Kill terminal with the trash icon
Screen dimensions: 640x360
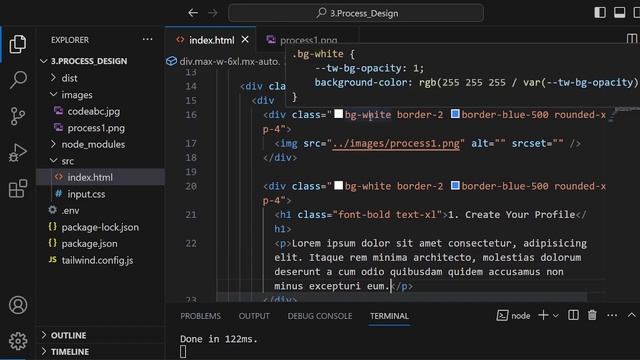click(x=592, y=315)
